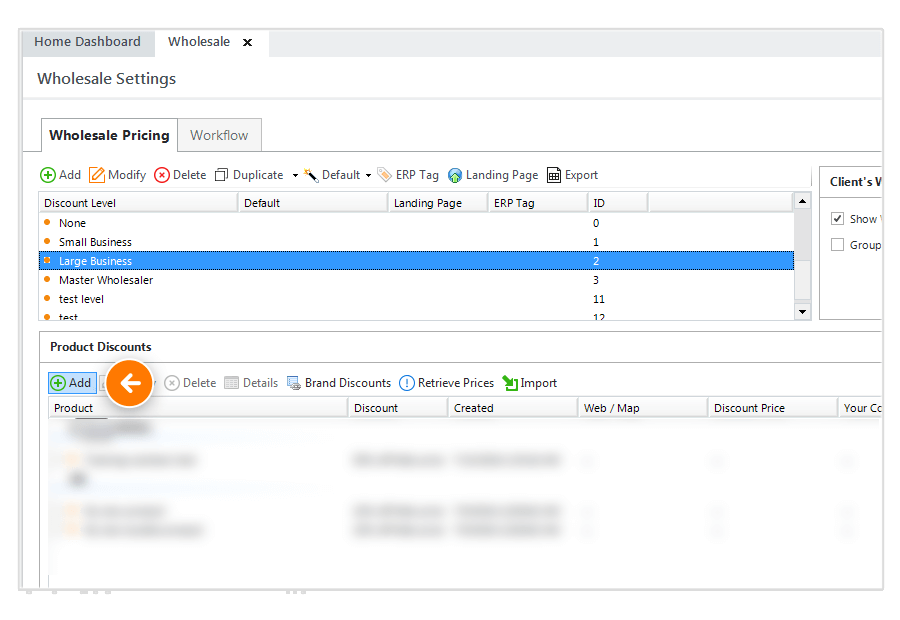Select the None discount level row
This screenshot has width=900, height=620.
pyautogui.click(x=416, y=223)
